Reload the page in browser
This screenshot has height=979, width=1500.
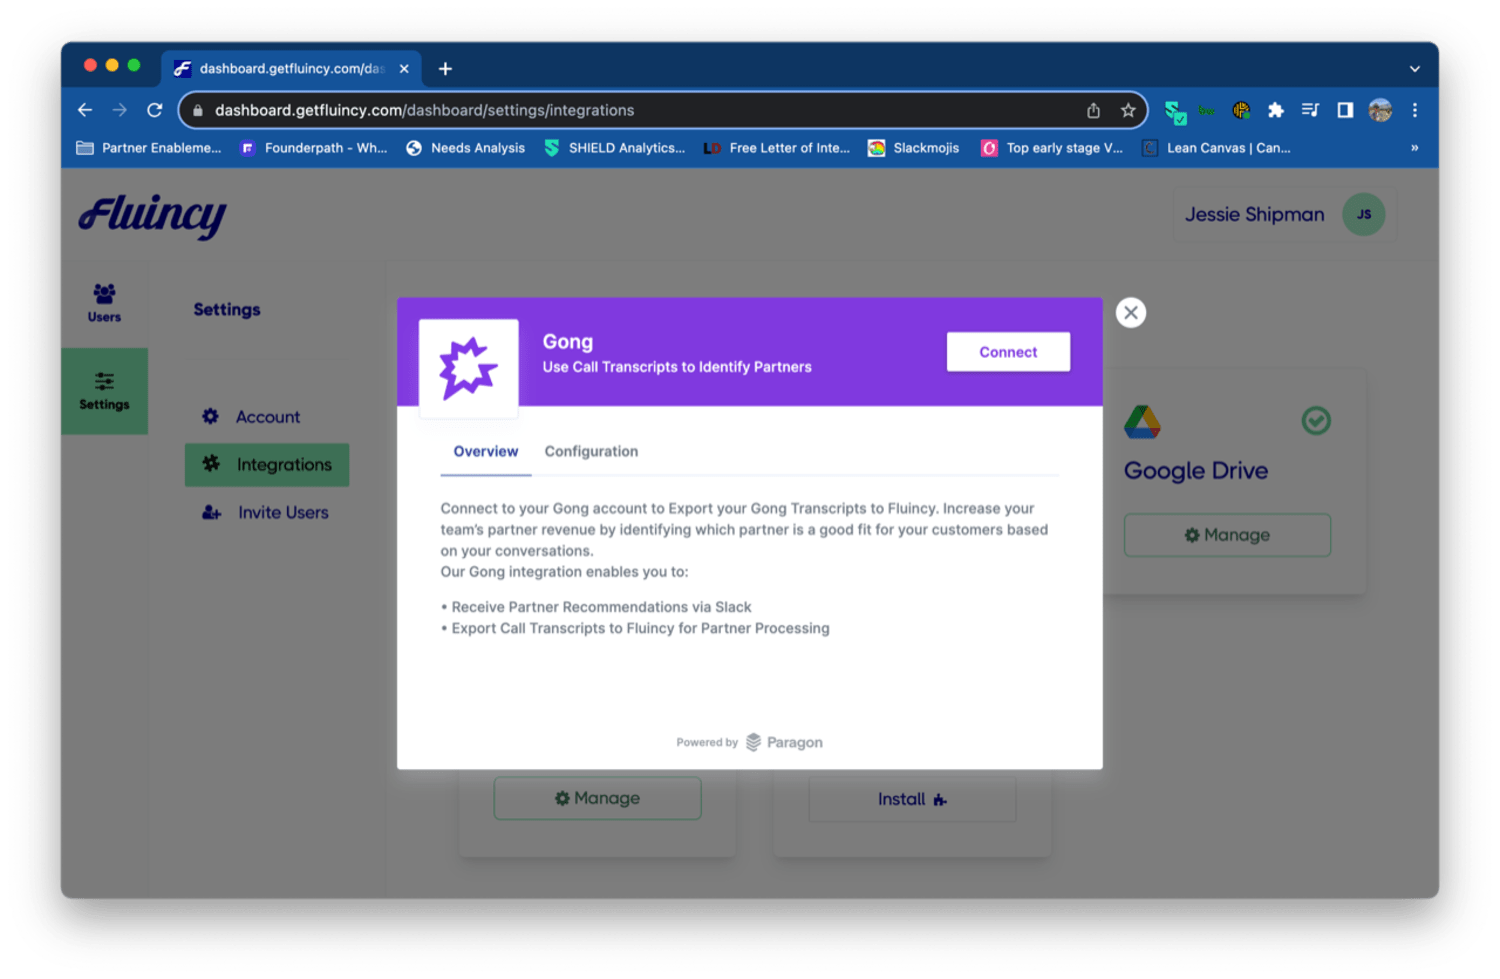tap(155, 111)
